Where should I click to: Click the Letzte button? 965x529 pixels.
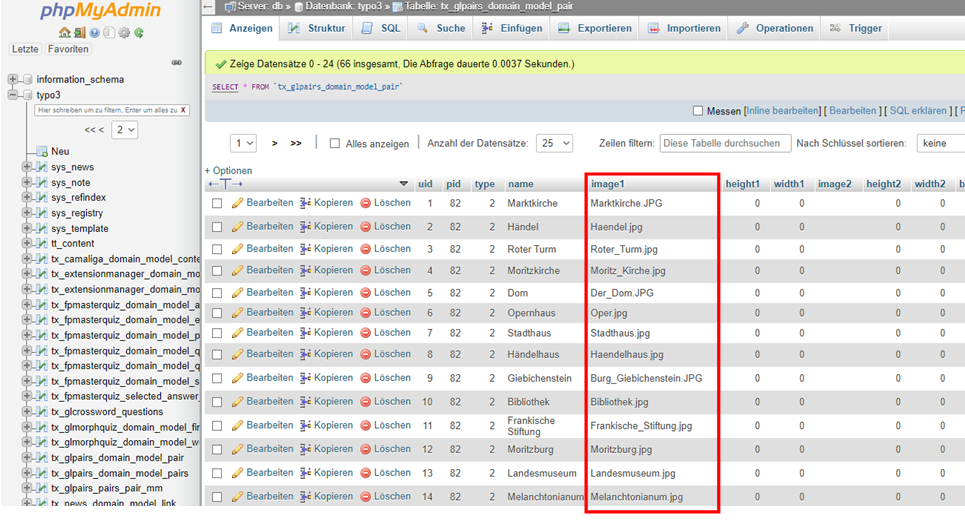click(25, 49)
